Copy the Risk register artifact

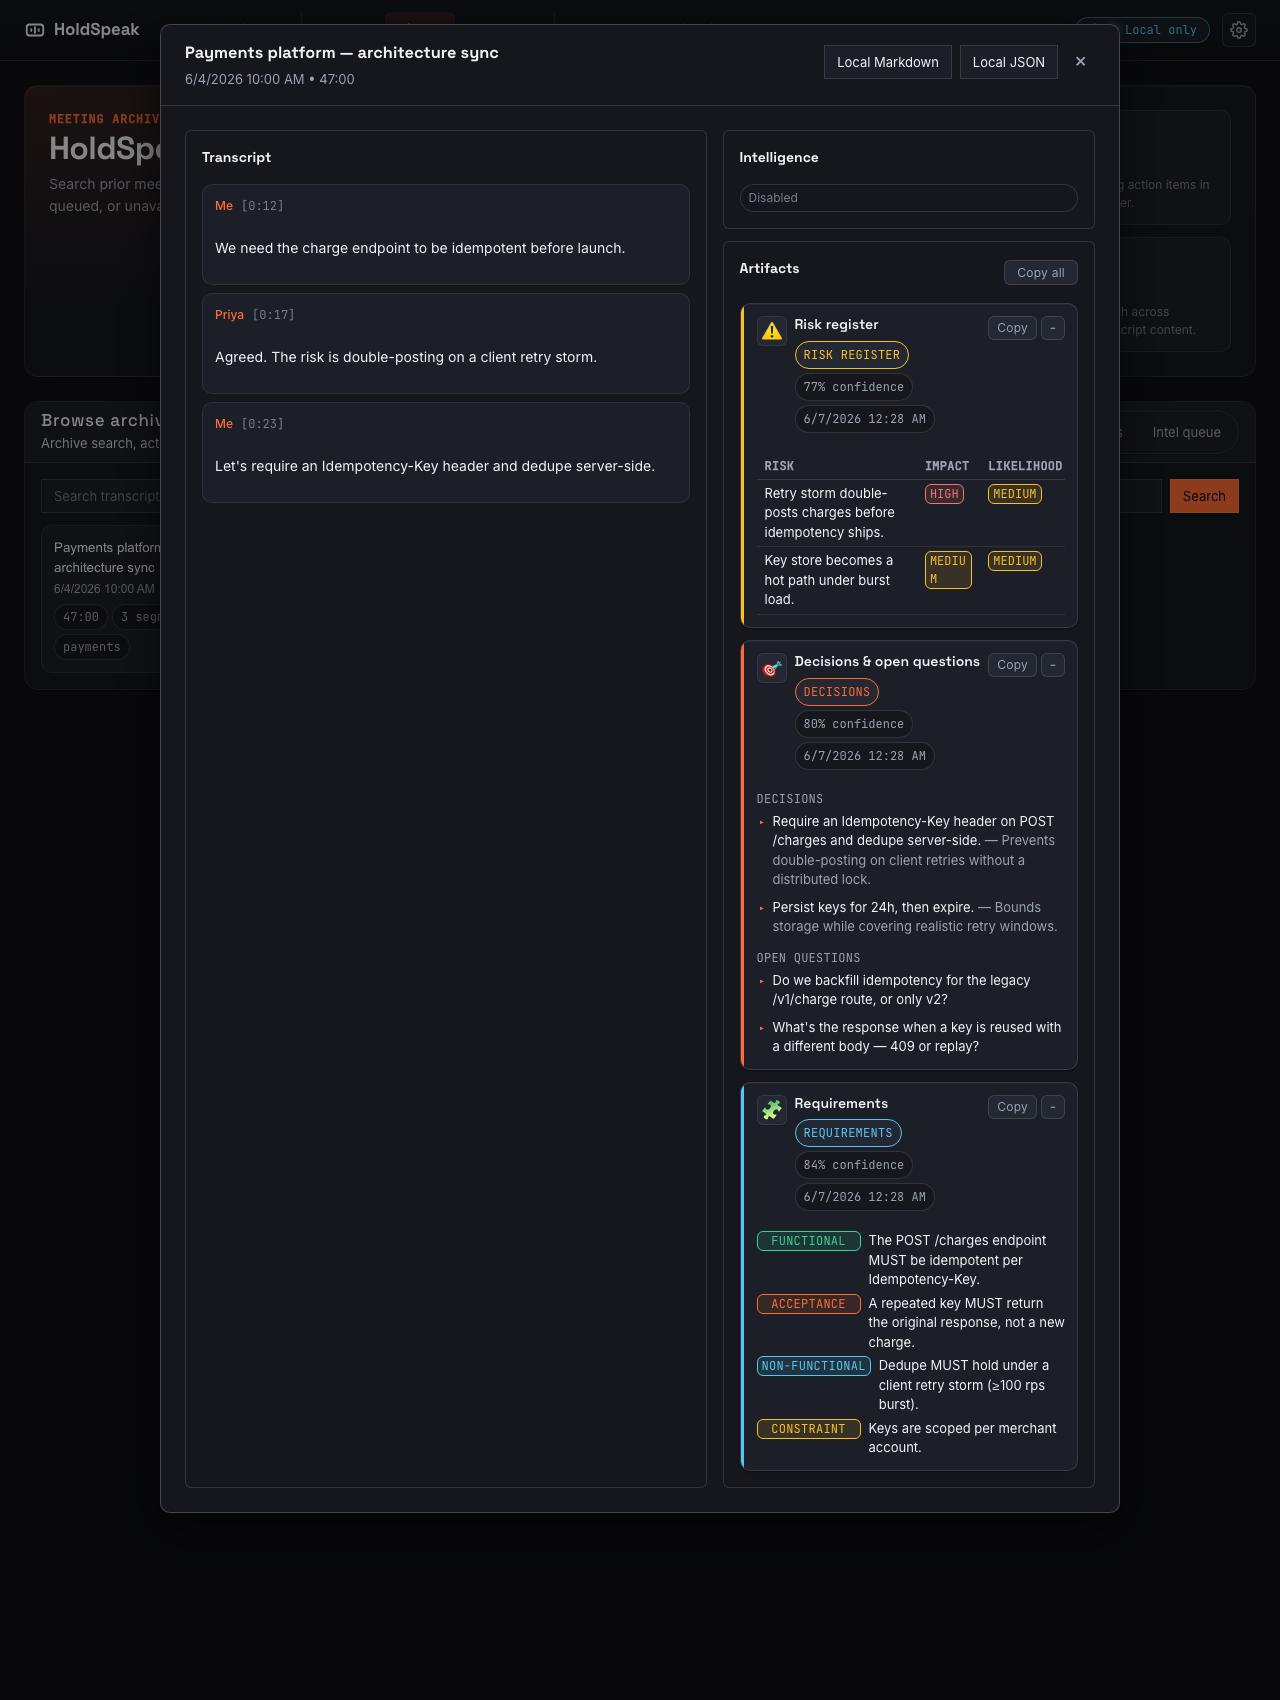click(x=1012, y=328)
